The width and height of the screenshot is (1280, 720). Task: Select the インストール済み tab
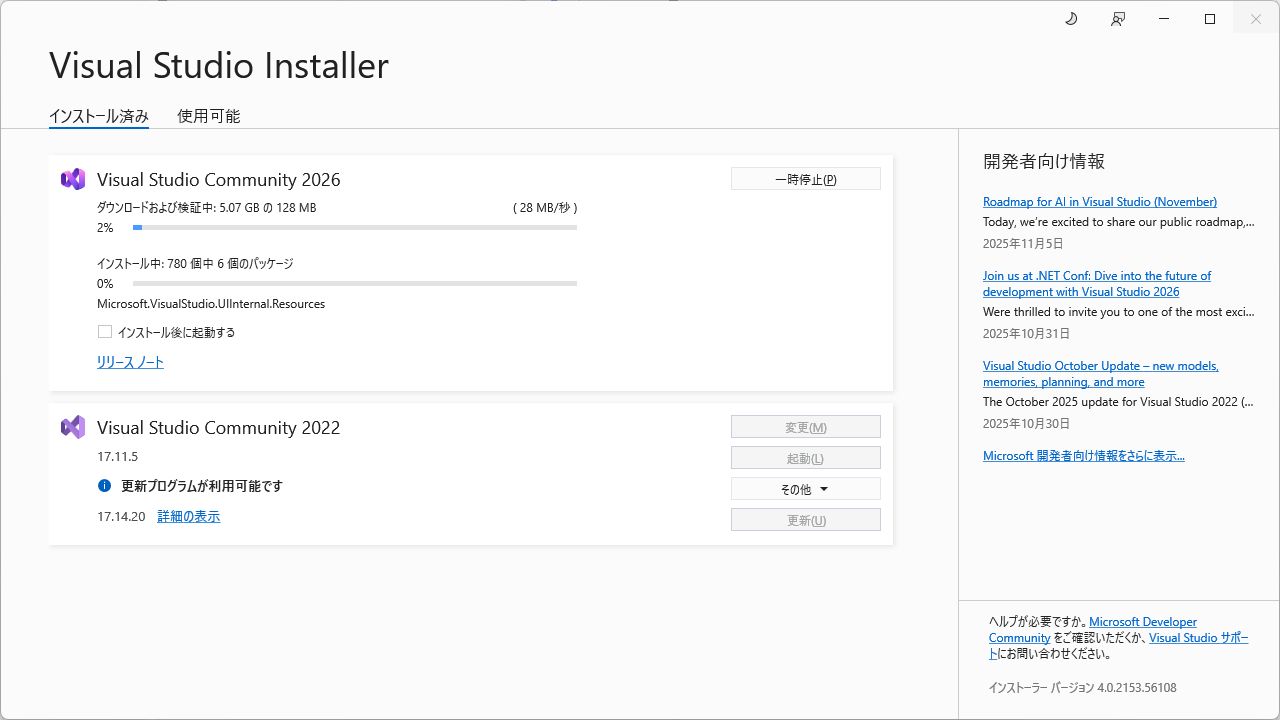99,116
